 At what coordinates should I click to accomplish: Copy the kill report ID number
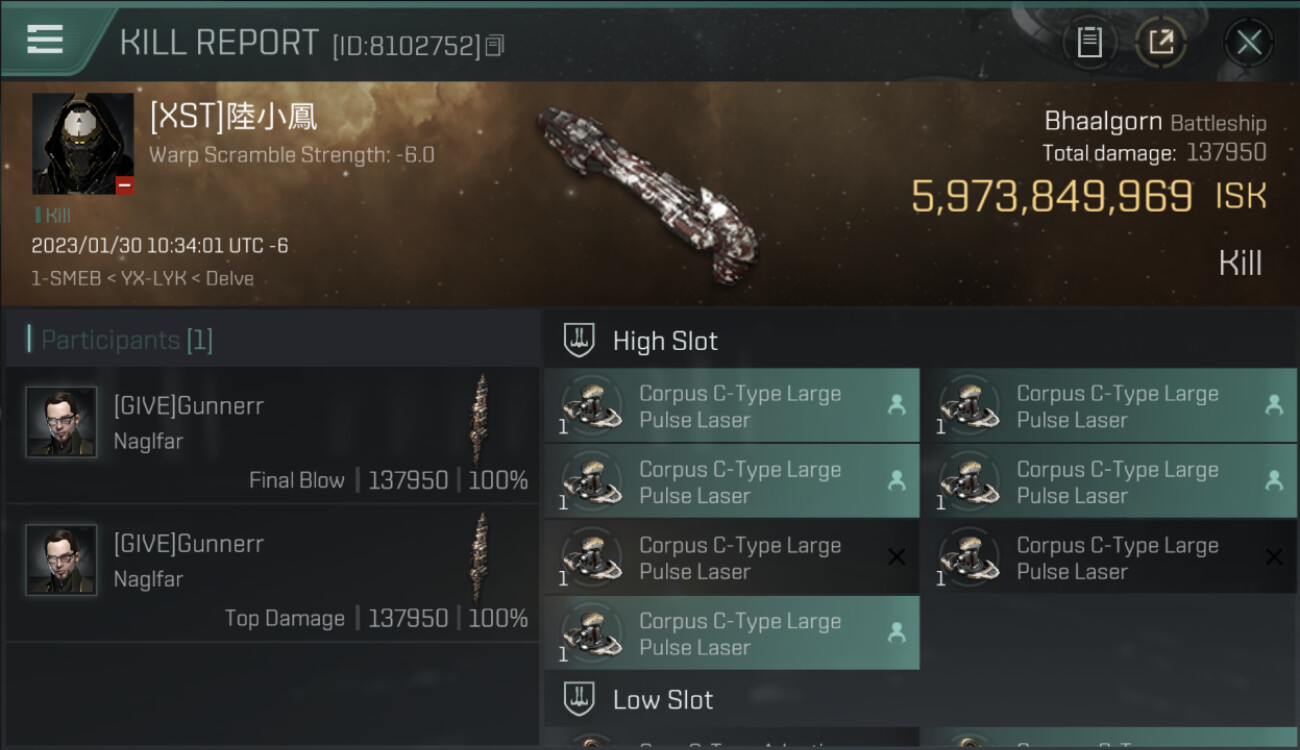point(495,45)
